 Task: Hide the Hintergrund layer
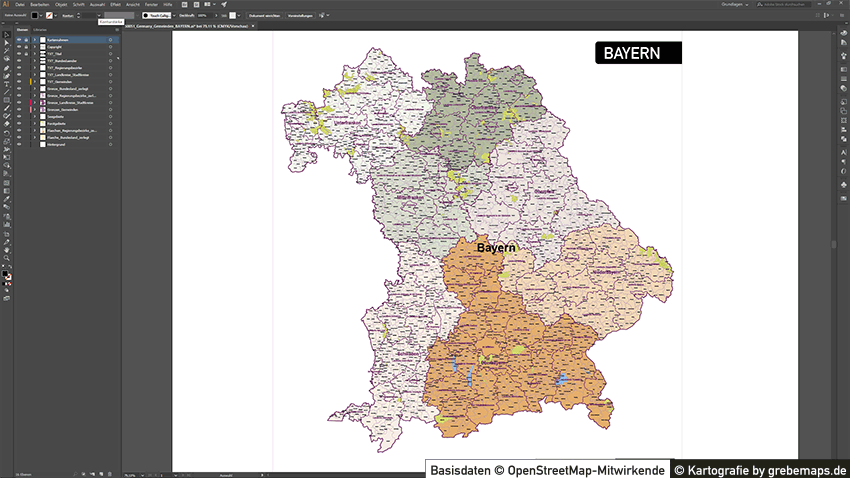coord(19,144)
